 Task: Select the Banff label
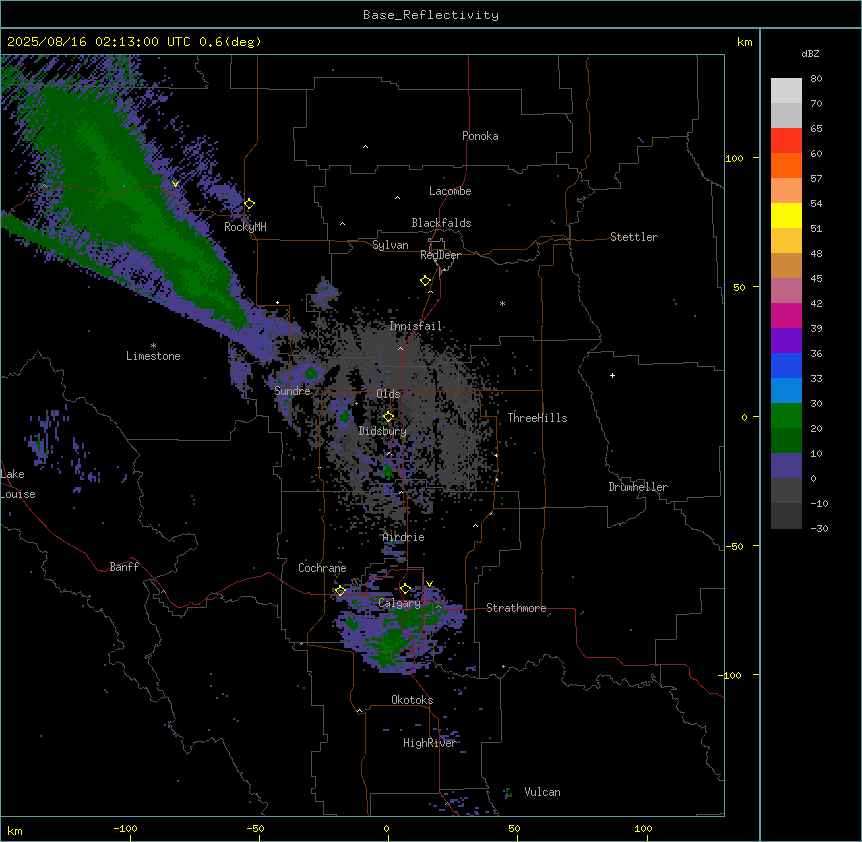coord(124,567)
